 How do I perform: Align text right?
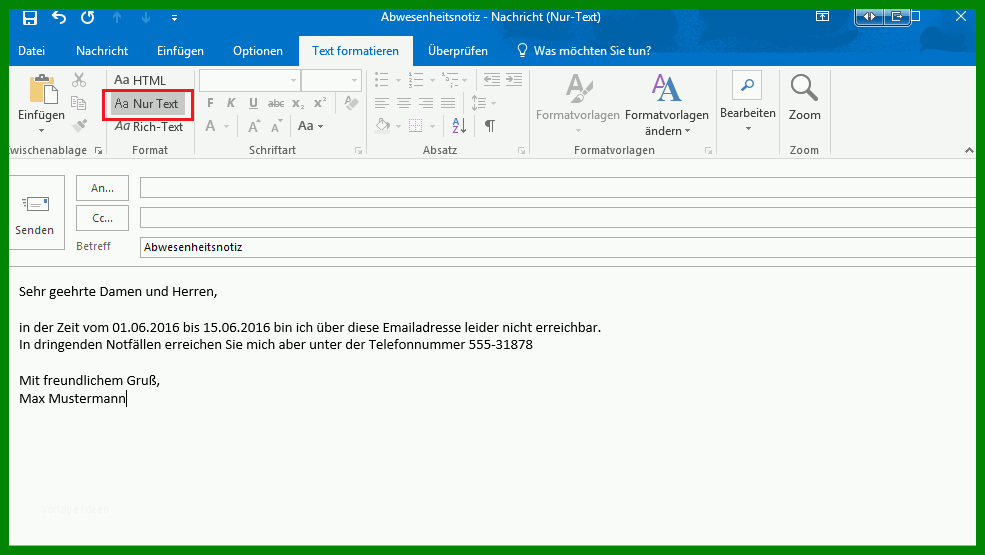coord(426,103)
